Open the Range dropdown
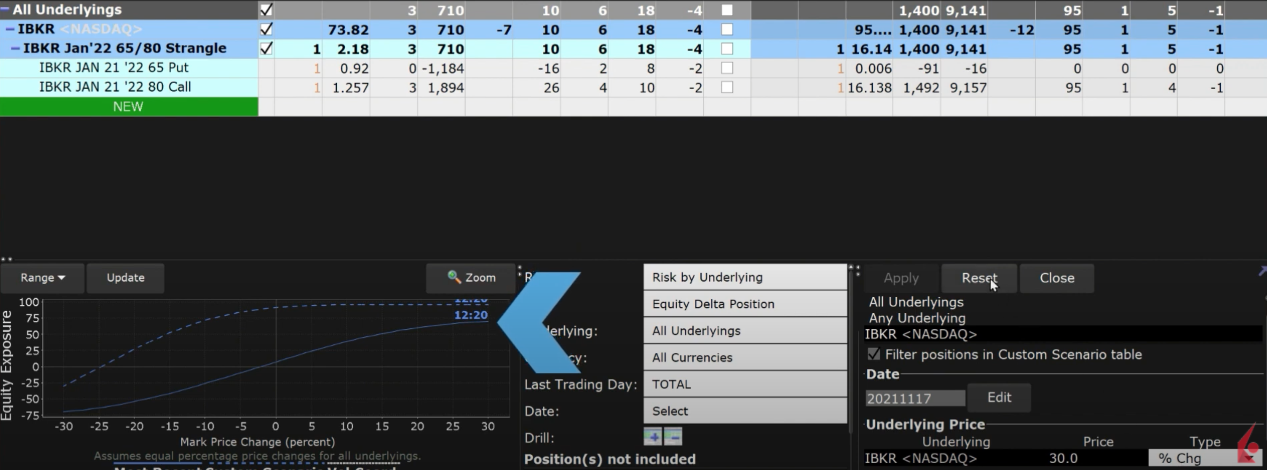Screen dimensions: 1267x470 point(42,277)
